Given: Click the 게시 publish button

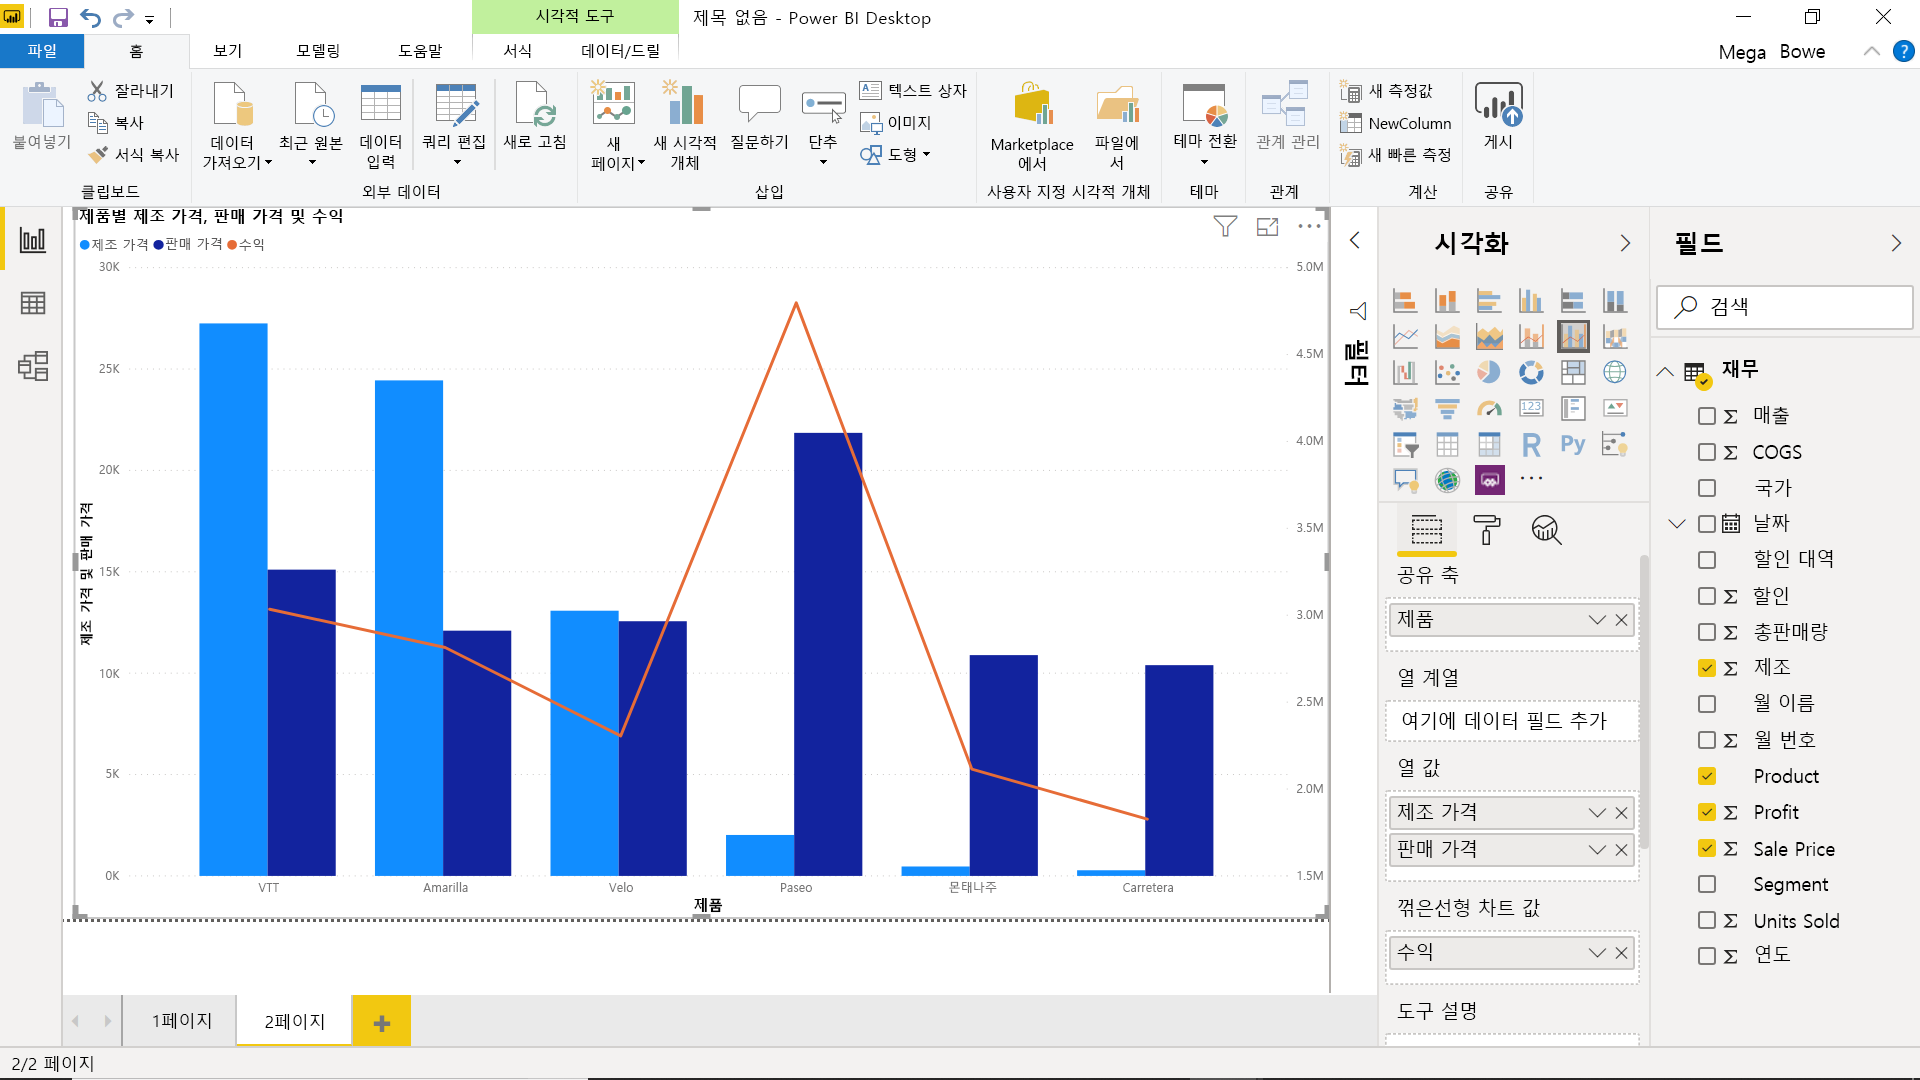Looking at the screenshot, I should tap(1497, 118).
